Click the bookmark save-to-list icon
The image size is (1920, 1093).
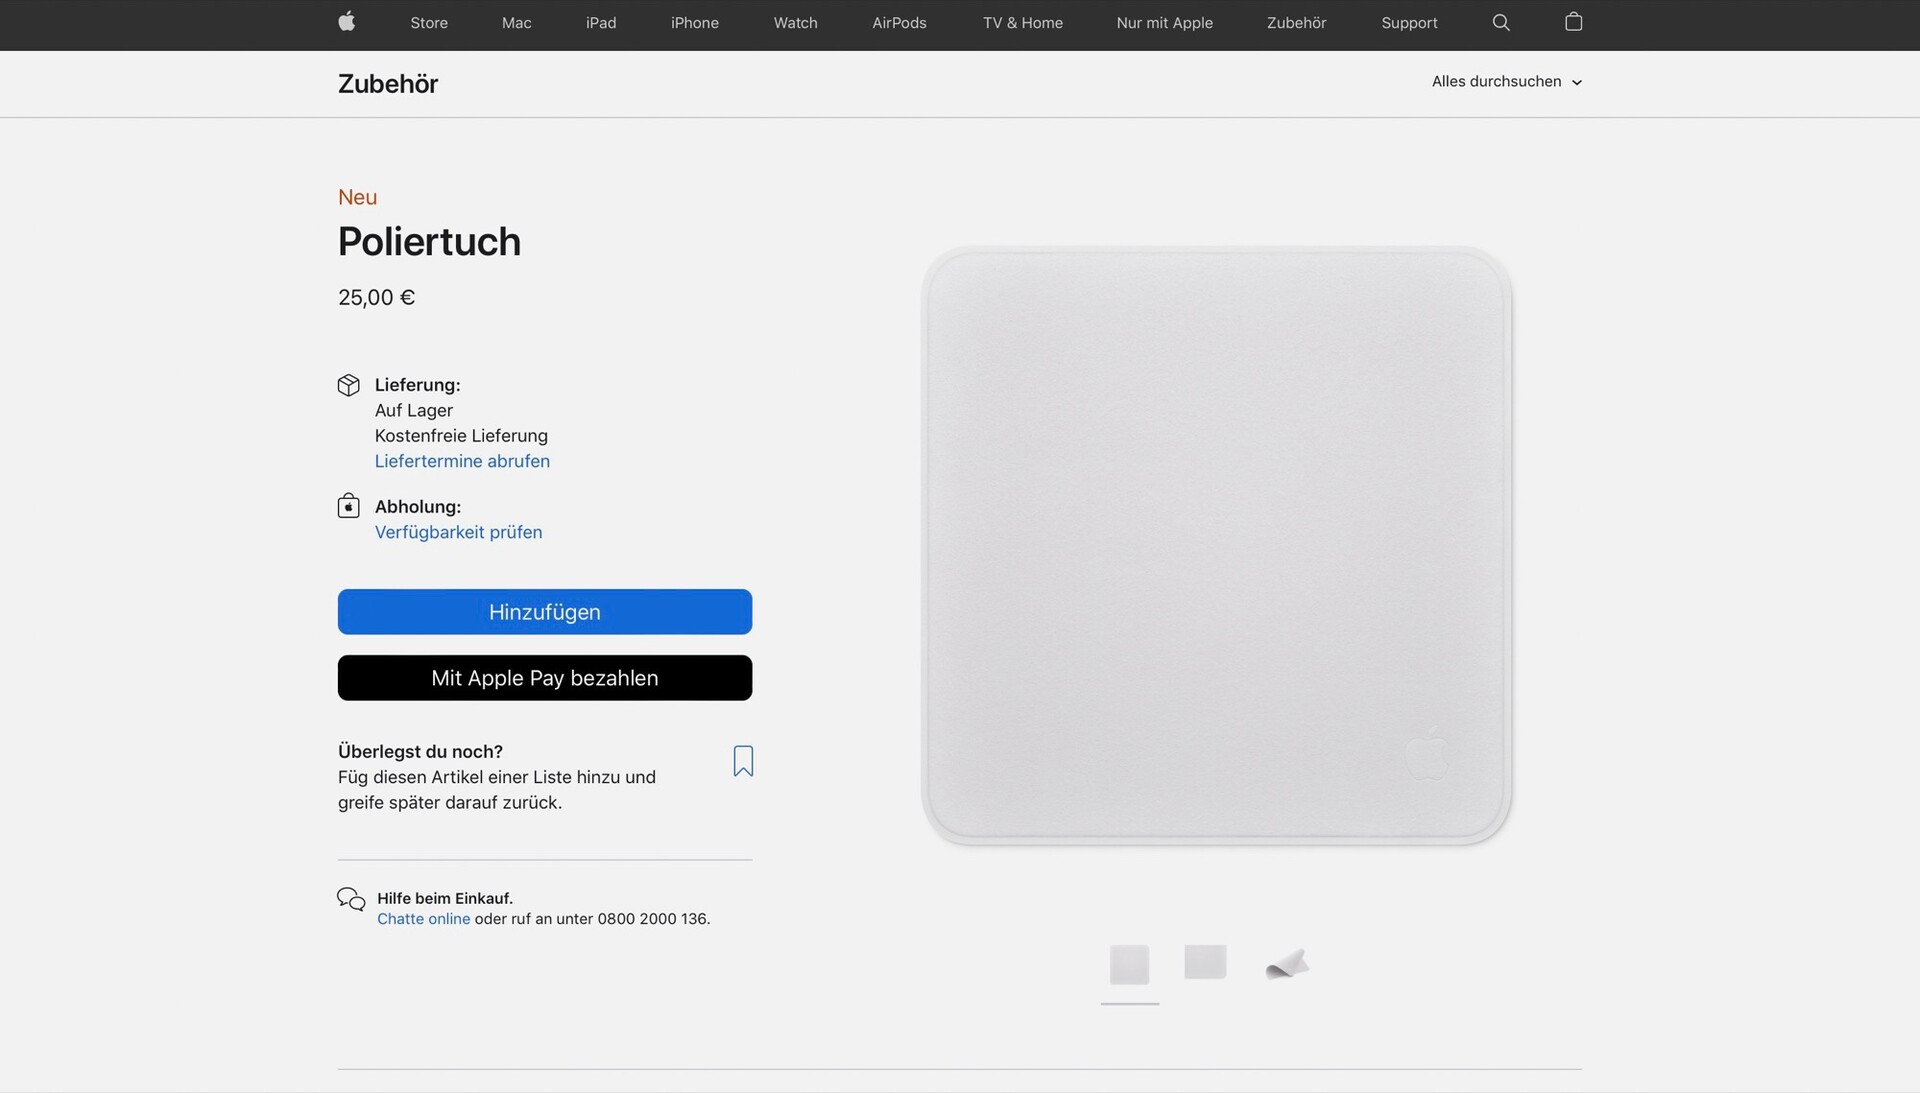pyautogui.click(x=743, y=761)
